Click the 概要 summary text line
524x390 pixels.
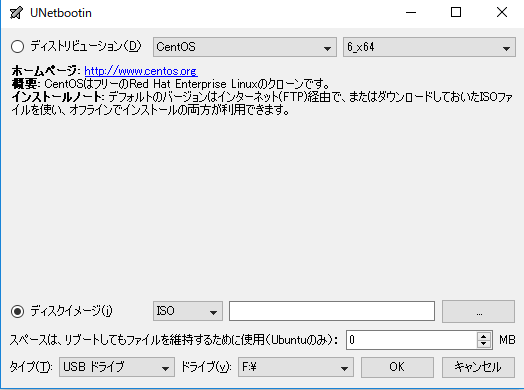pos(171,84)
